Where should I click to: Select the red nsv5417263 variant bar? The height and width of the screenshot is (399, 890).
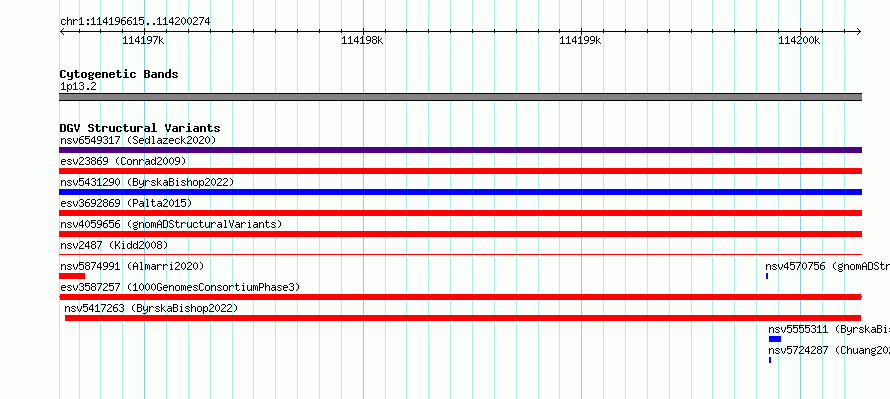pyautogui.click(x=463, y=318)
